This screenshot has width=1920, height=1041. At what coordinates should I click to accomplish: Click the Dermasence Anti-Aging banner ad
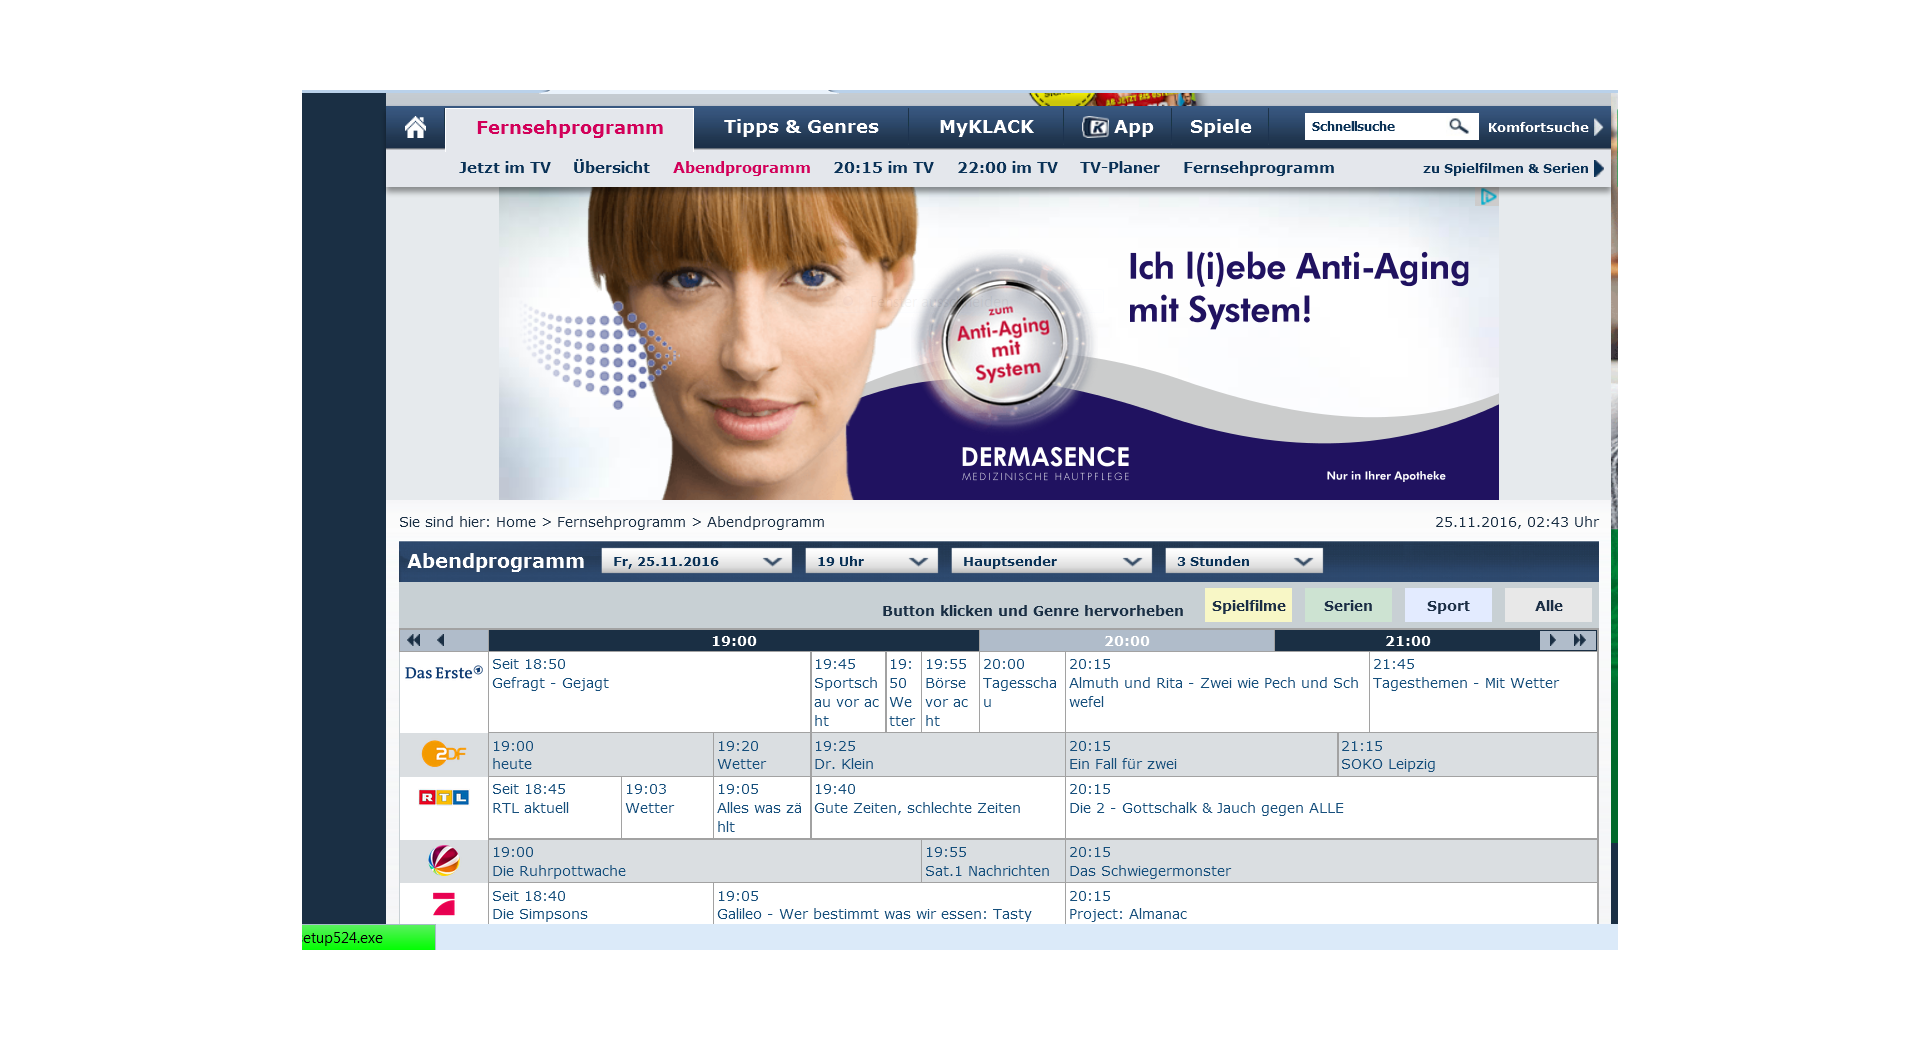click(999, 343)
